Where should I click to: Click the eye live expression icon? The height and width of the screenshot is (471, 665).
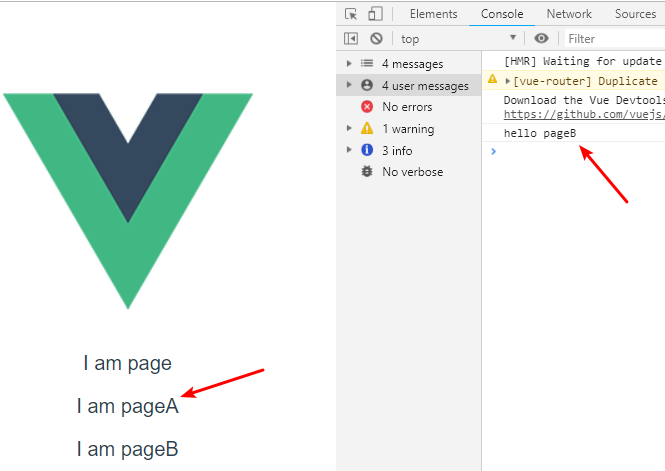pyautogui.click(x=541, y=39)
